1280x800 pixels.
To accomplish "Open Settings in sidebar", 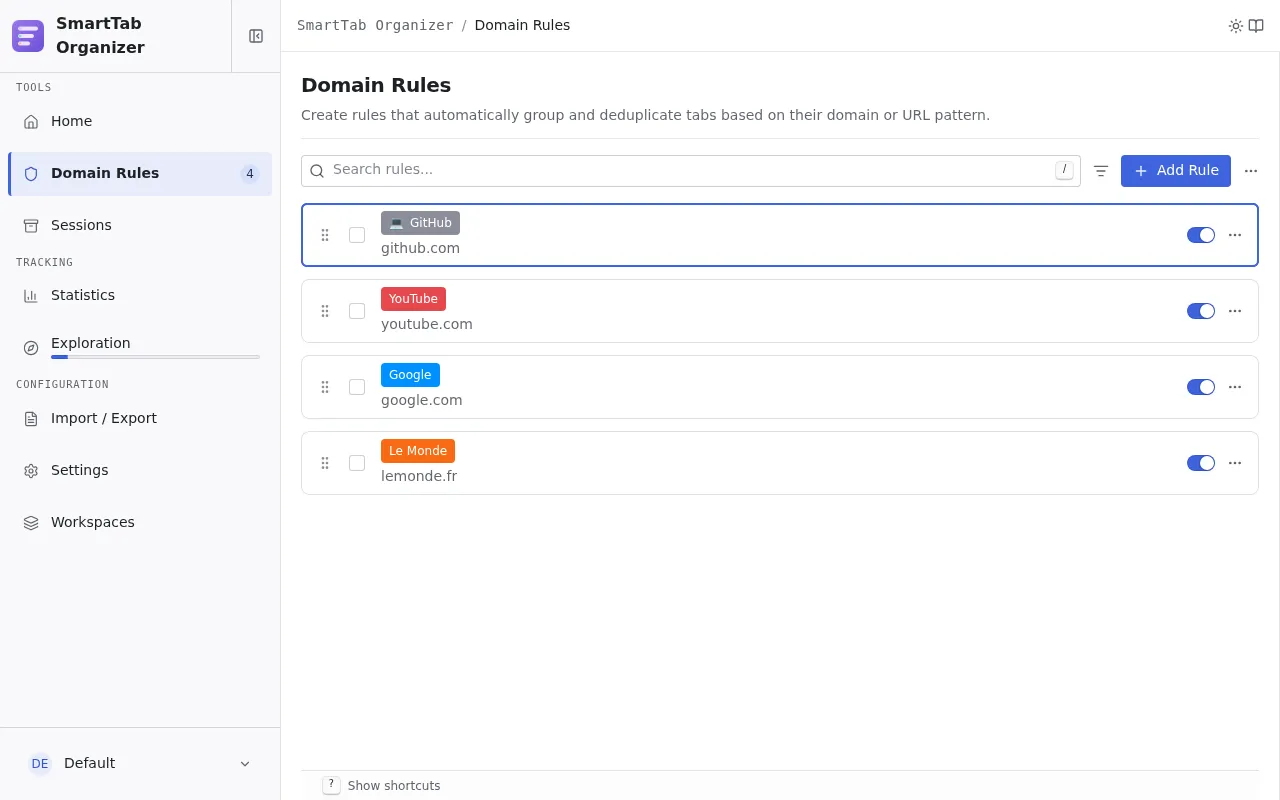I will click(x=140, y=471).
